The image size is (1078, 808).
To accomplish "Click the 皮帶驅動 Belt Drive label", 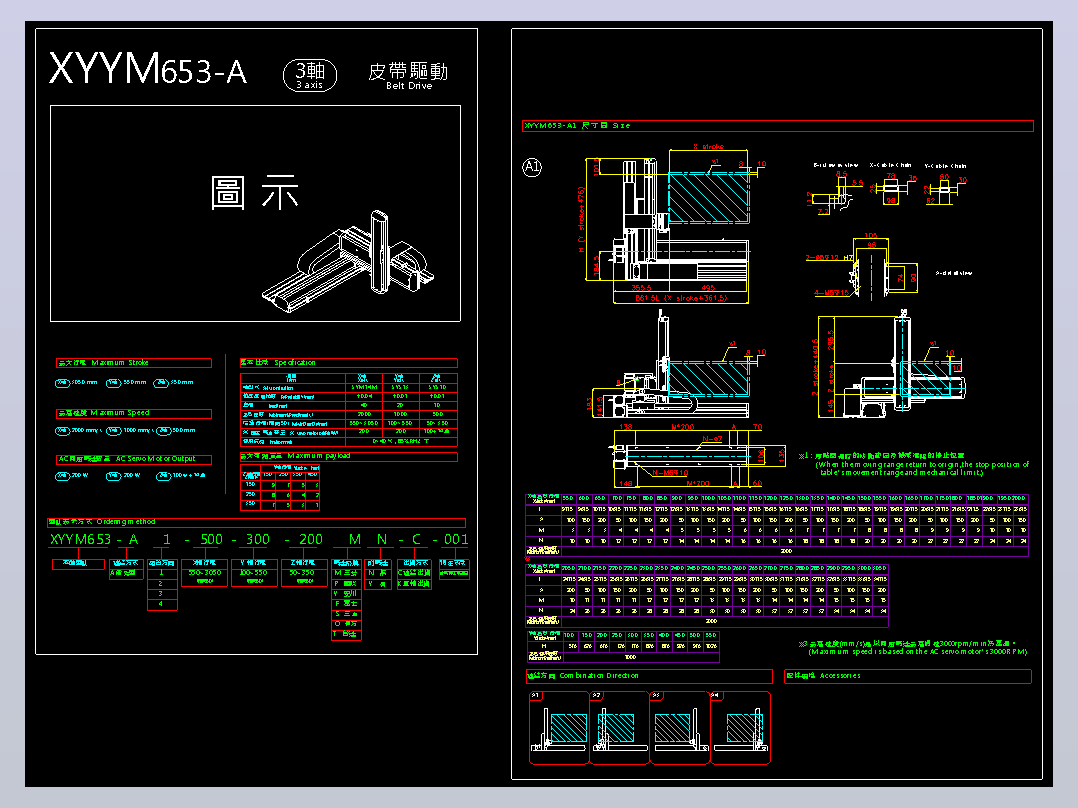I will pyautogui.click(x=408, y=76).
